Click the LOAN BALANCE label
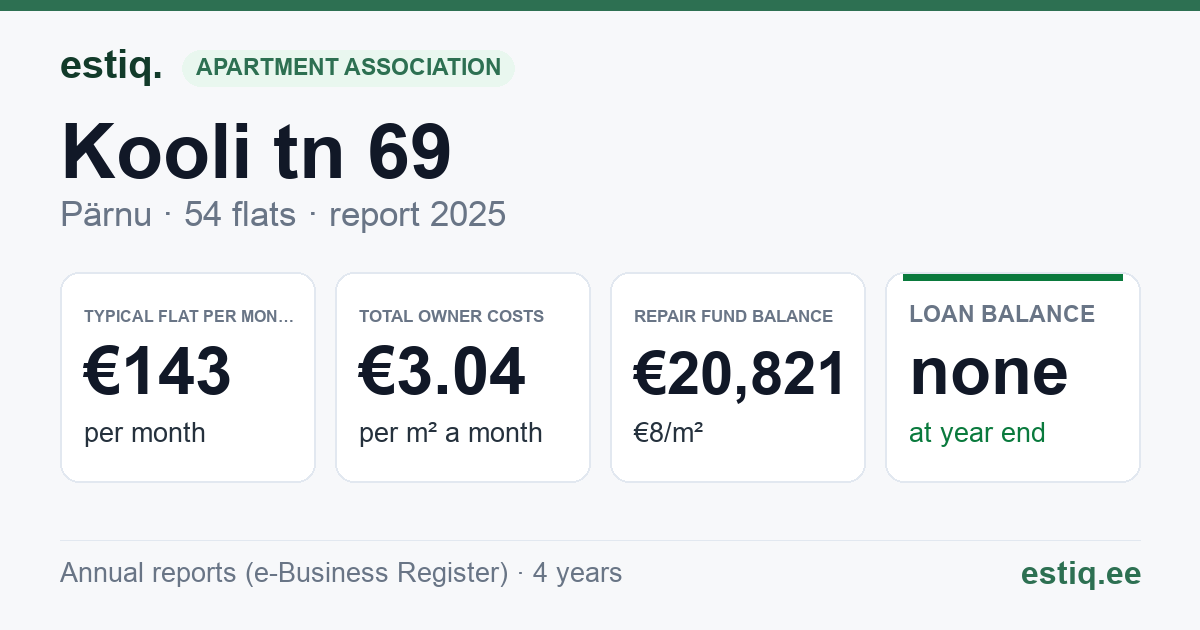Screen dimensions: 1200x630 1002,314
